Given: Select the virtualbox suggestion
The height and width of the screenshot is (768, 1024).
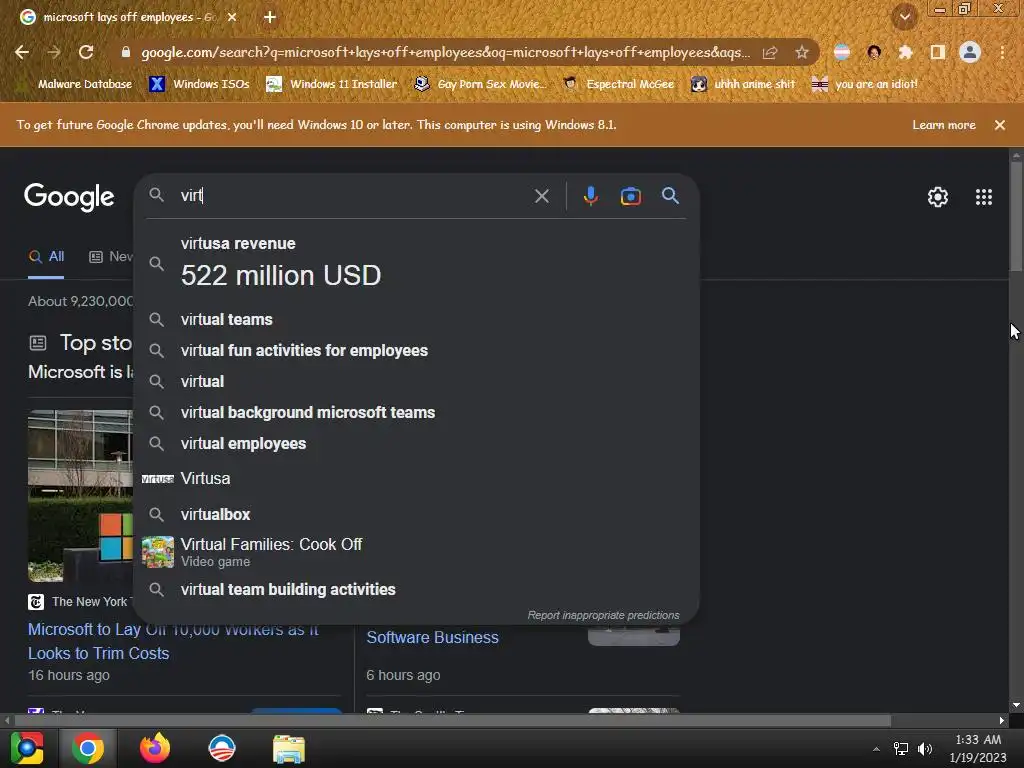Looking at the screenshot, I should click(x=416, y=515).
